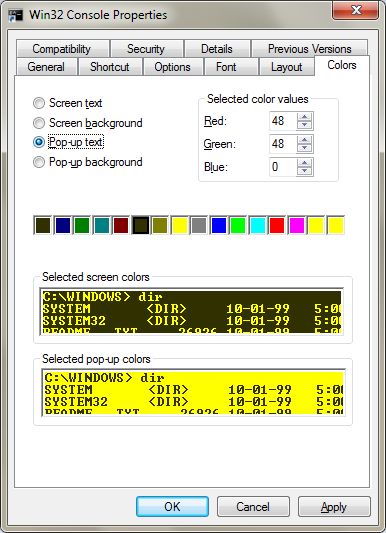Click the OK button

tap(172, 506)
